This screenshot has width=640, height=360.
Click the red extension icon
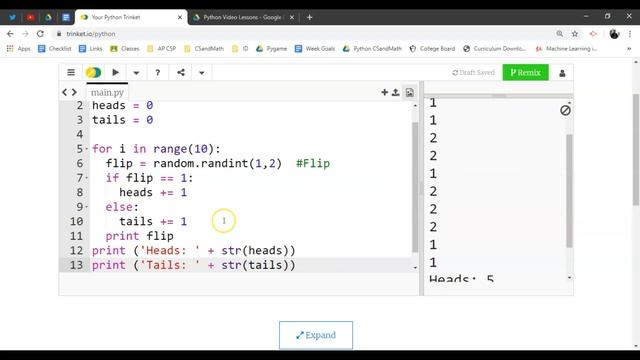pyautogui.click(x=593, y=34)
